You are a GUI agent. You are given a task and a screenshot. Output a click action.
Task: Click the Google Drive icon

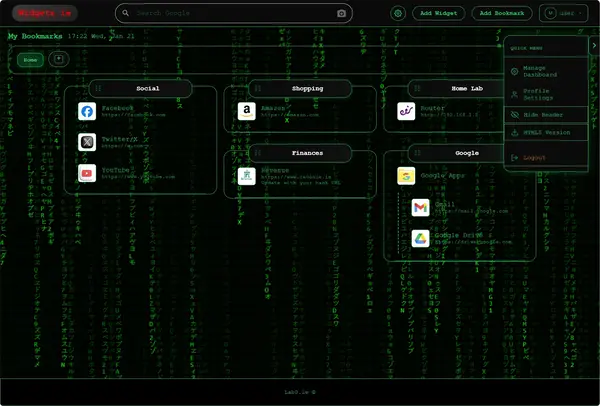tap(420, 239)
